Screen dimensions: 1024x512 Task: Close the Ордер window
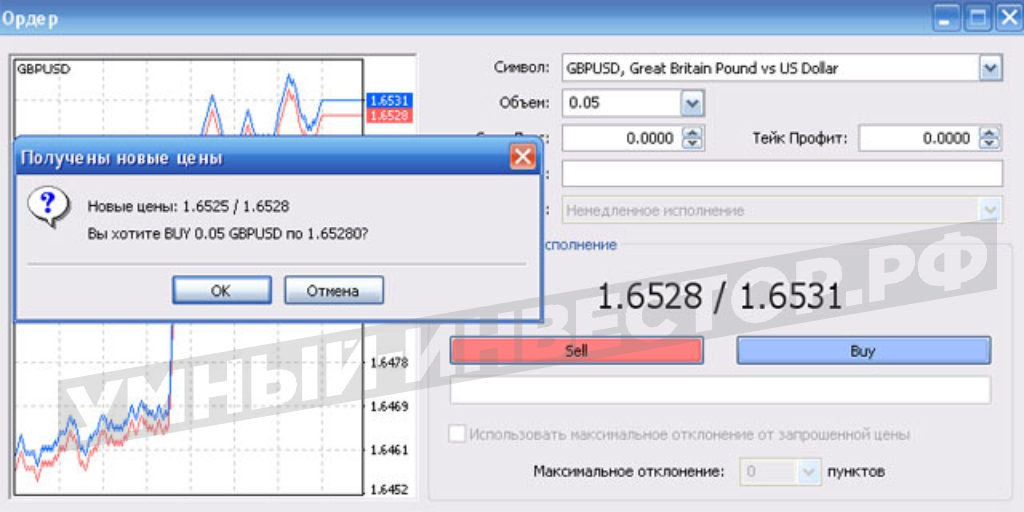1009,19
